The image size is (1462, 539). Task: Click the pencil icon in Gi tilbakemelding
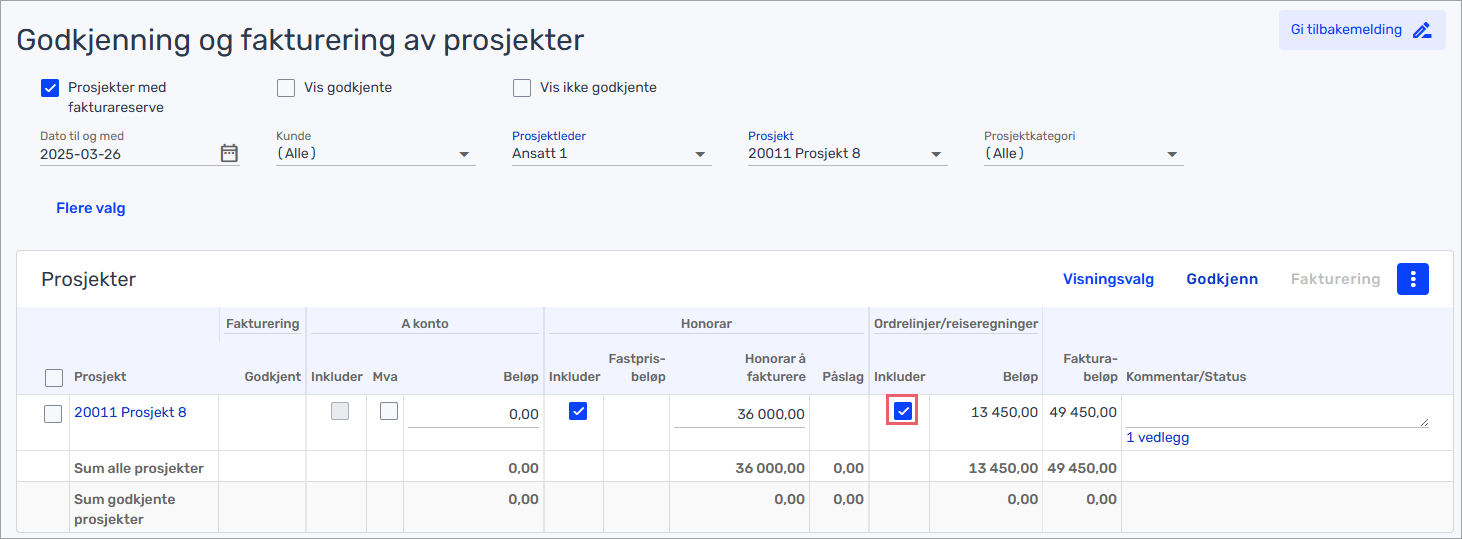[x=1422, y=30]
